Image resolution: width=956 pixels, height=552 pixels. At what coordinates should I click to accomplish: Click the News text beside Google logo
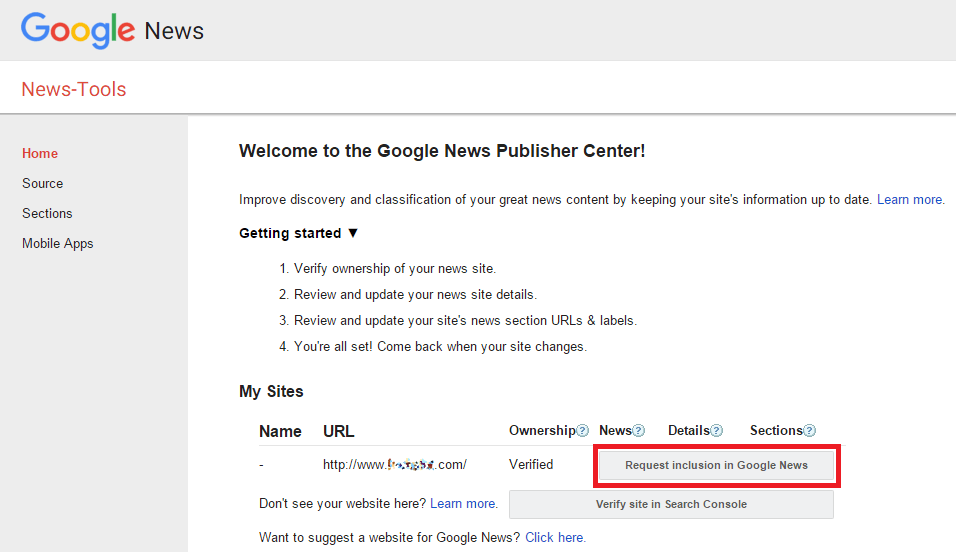174,31
